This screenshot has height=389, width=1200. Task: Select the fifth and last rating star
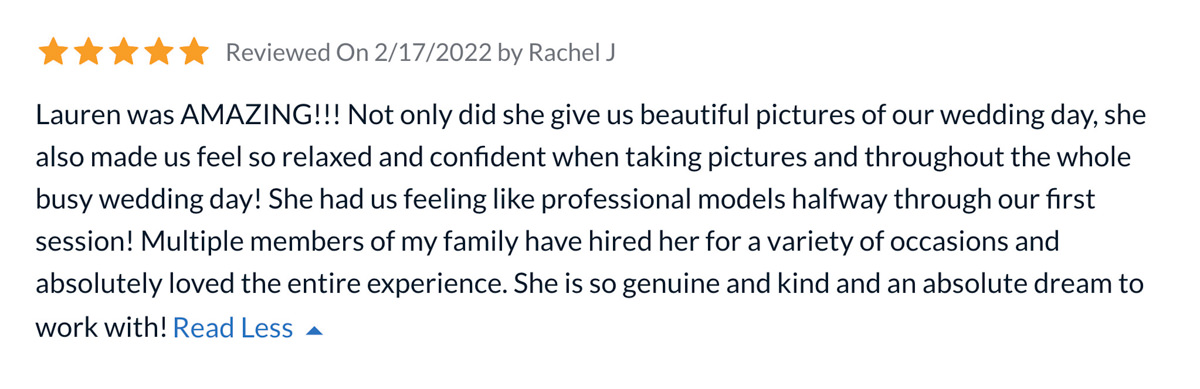(x=193, y=52)
